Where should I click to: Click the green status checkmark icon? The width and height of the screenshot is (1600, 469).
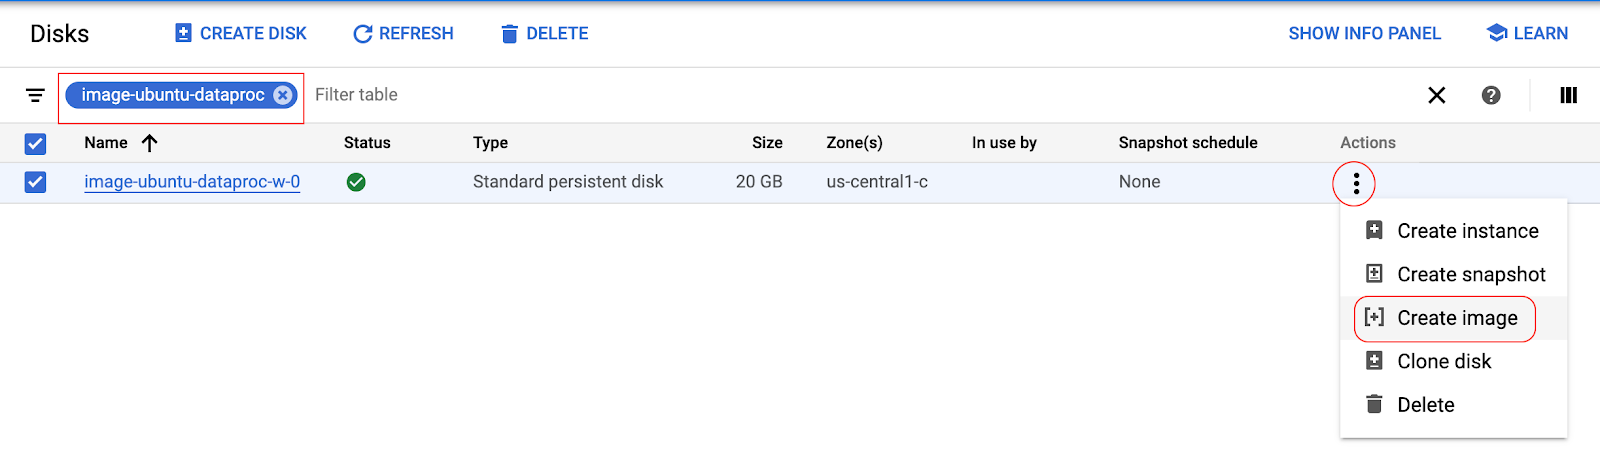tap(356, 182)
